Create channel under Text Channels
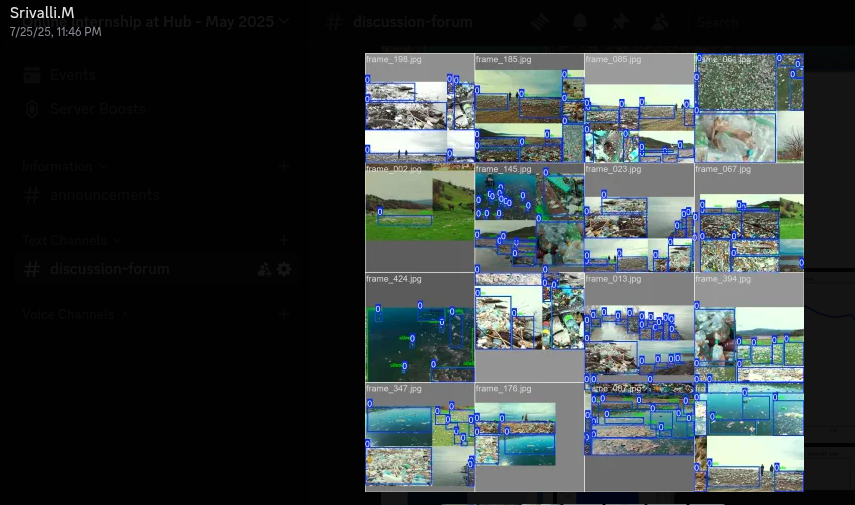Image resolution: width=855 pixels, height=505 pixels. click(284, 240)
